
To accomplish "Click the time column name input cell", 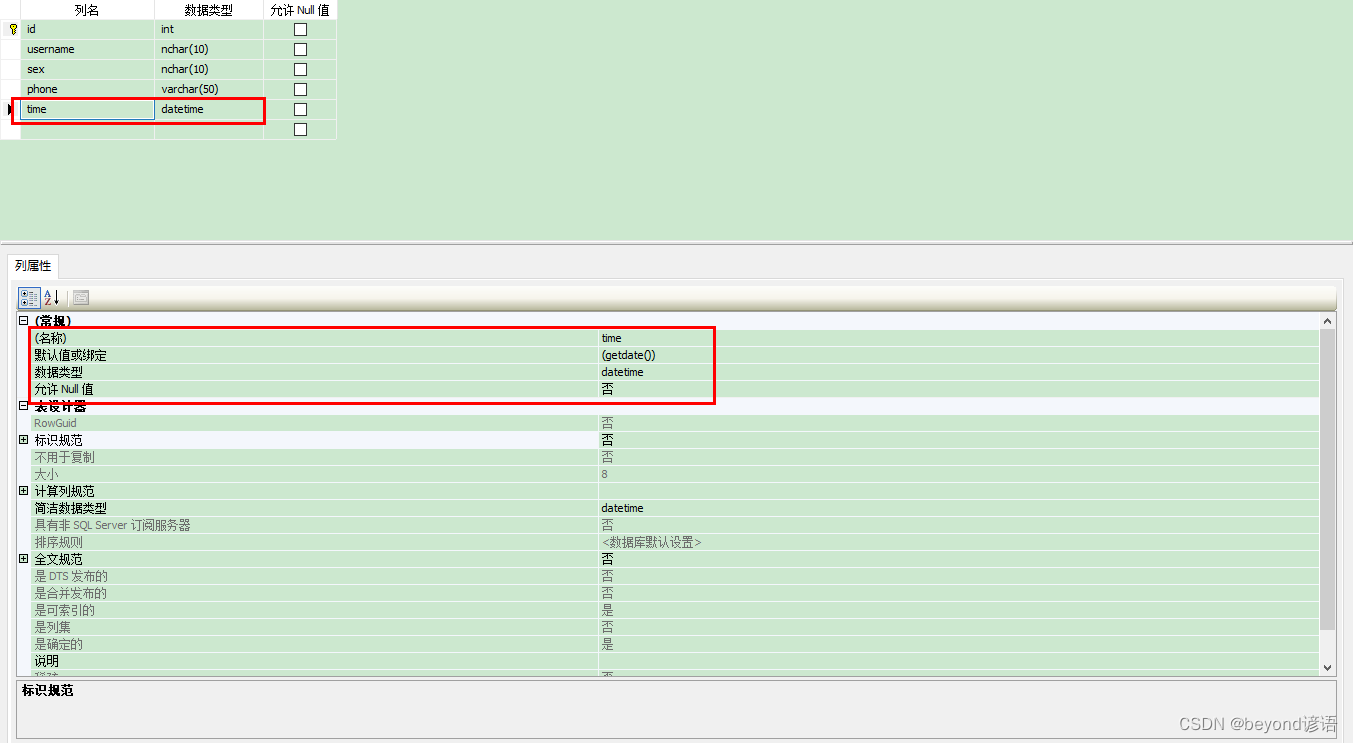I will [87, 109].
